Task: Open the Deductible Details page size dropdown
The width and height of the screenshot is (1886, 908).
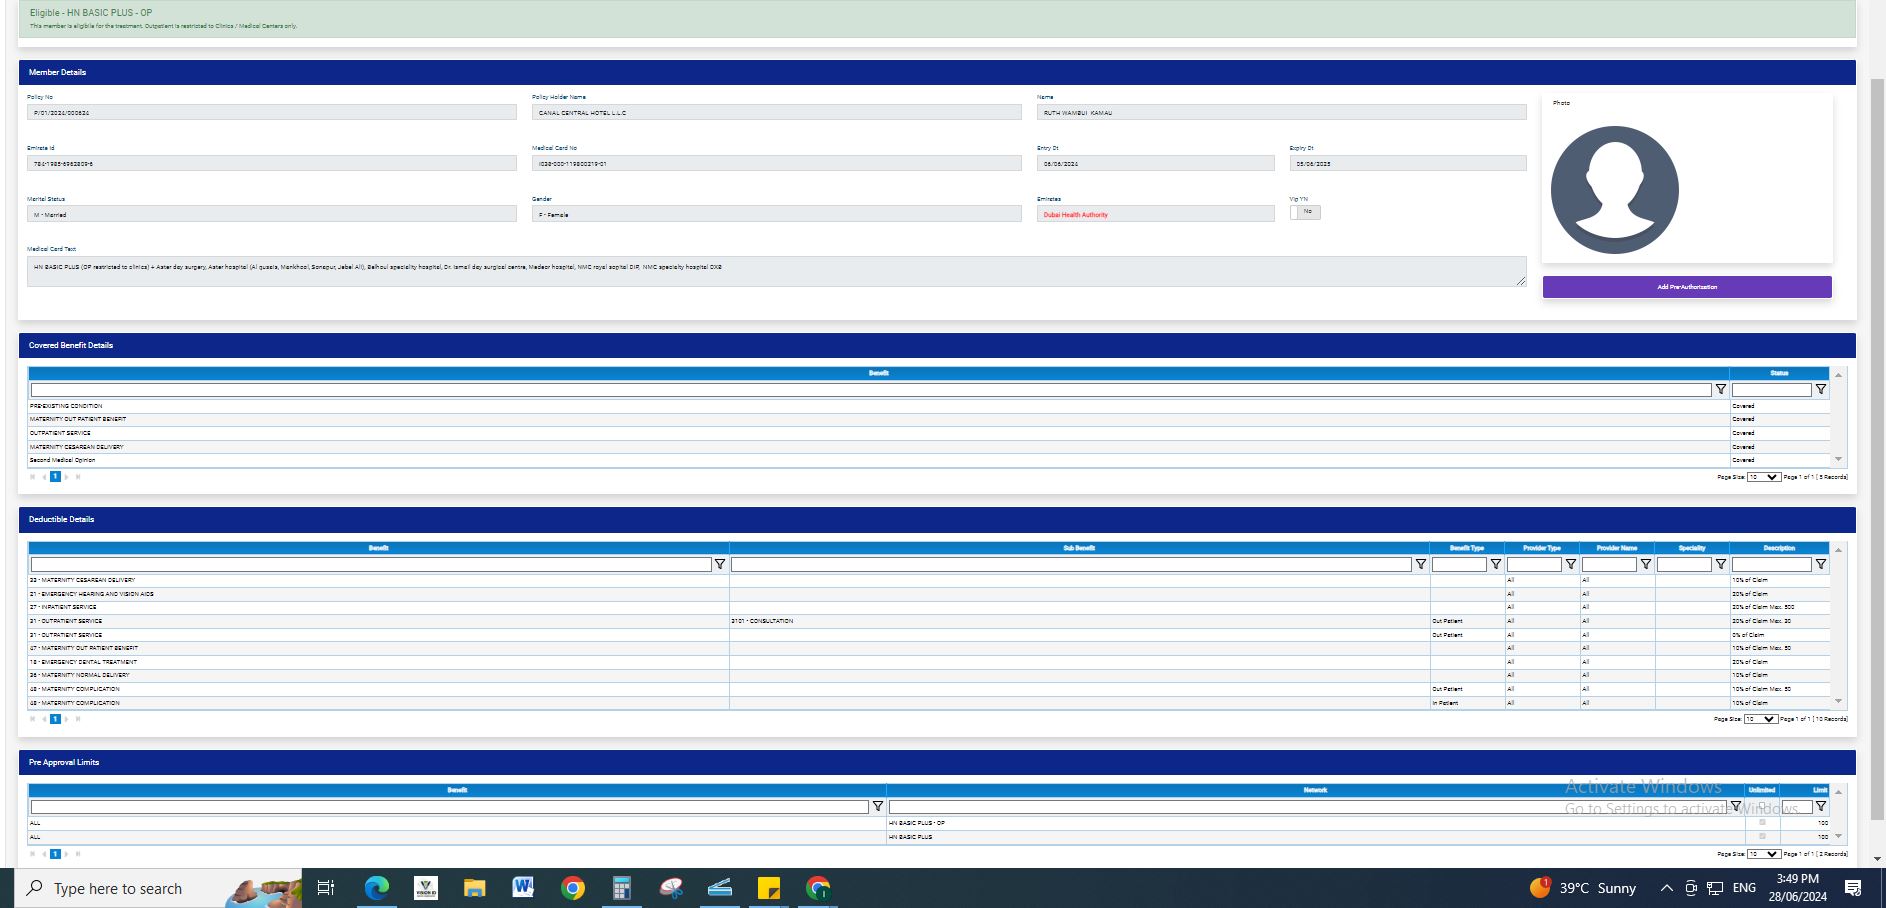Action: pos(1760,719)
